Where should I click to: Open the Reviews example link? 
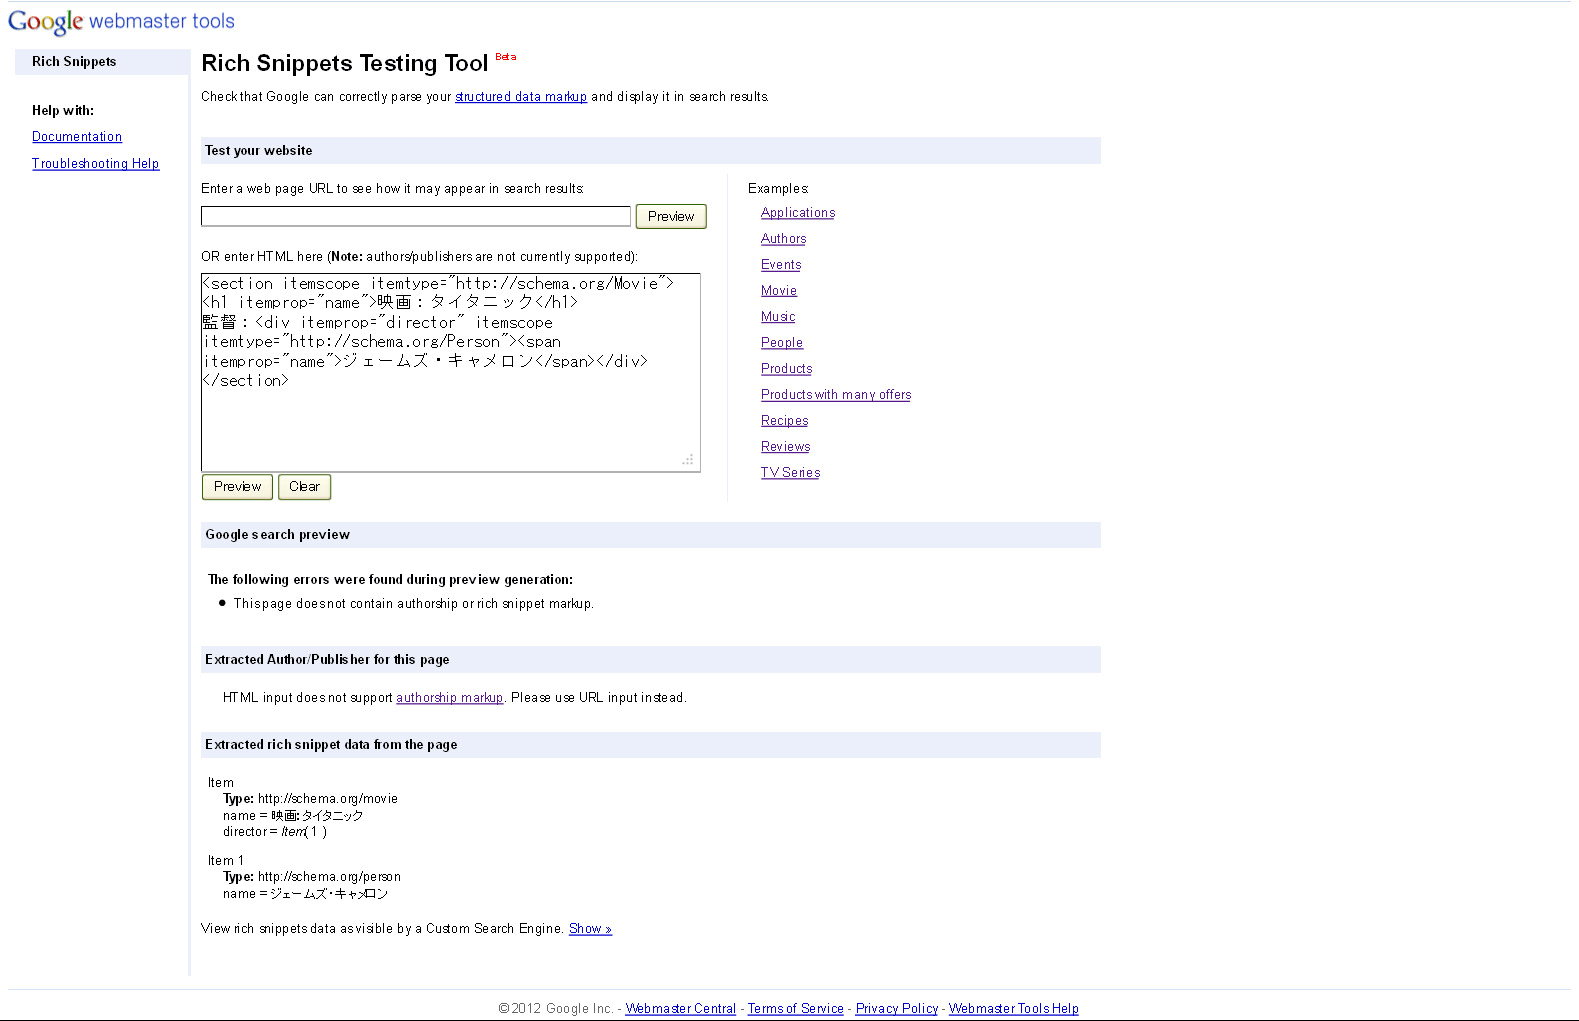[x=785, y=447]
